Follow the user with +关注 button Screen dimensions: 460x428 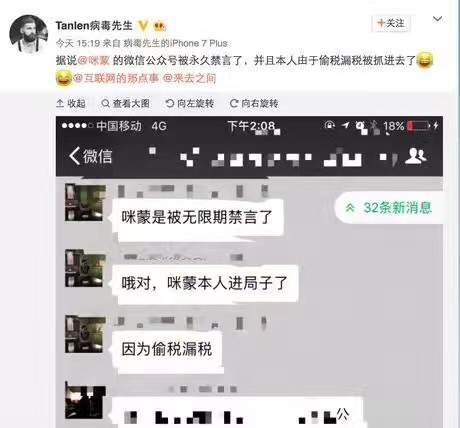click(390, 23)
